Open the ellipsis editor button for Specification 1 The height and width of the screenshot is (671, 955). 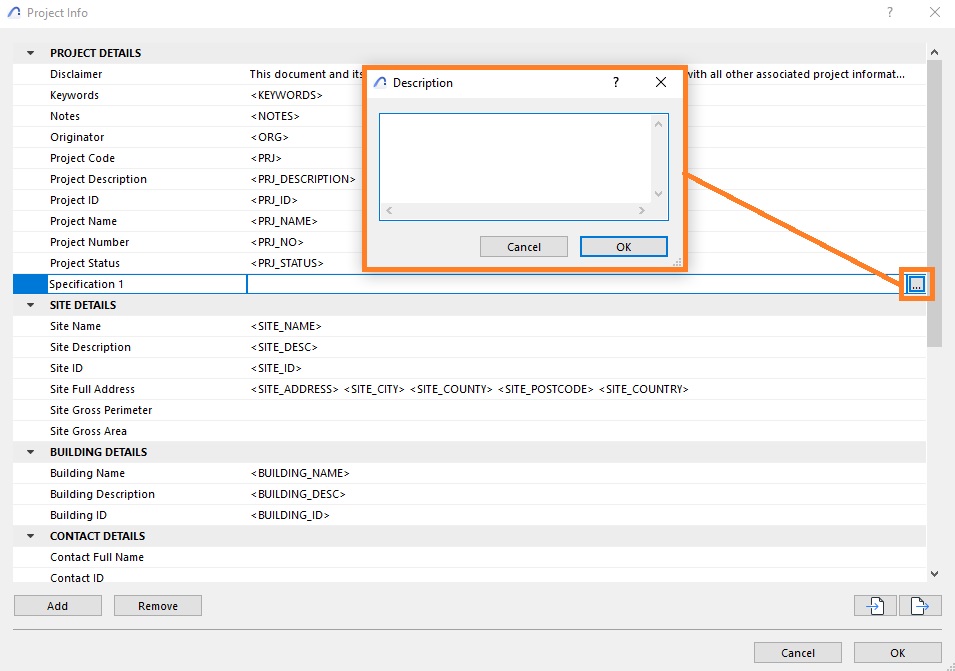[x=916, y=284]
